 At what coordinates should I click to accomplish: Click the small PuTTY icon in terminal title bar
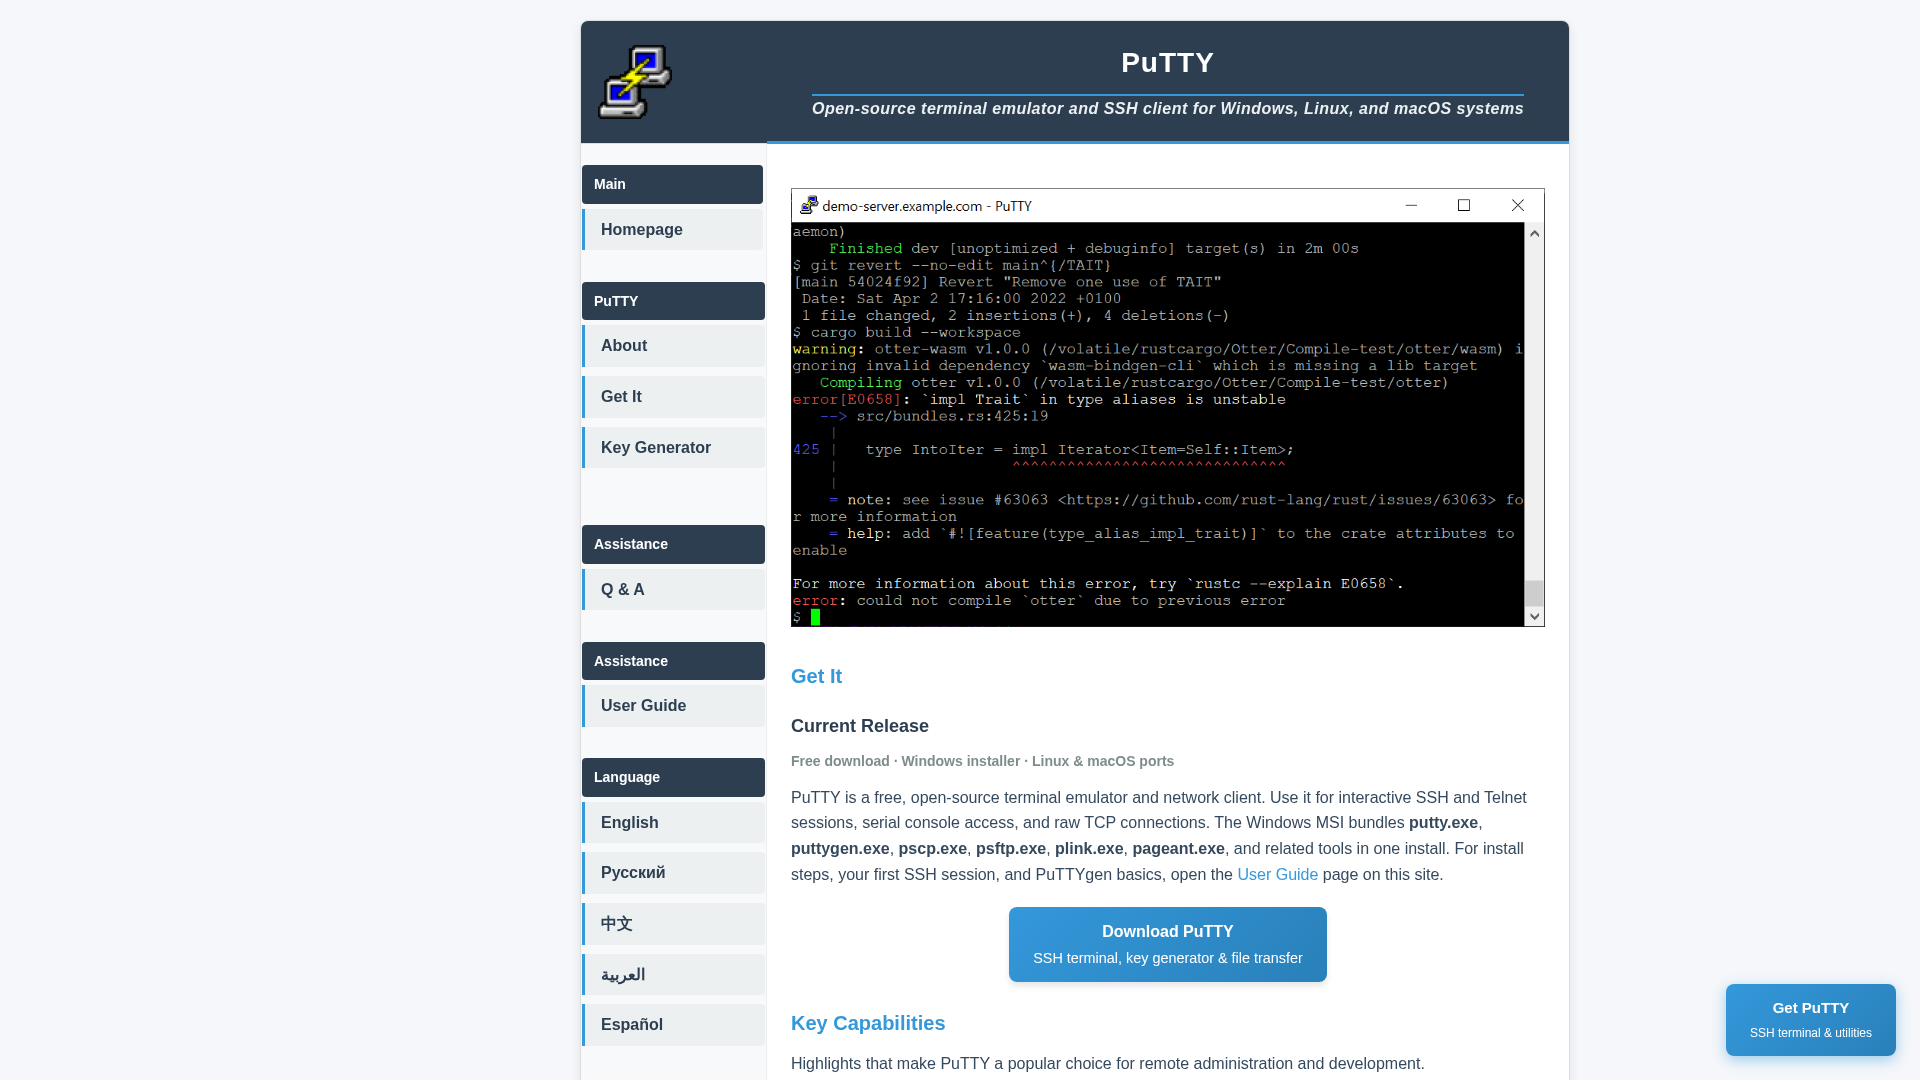pos(809,205)
